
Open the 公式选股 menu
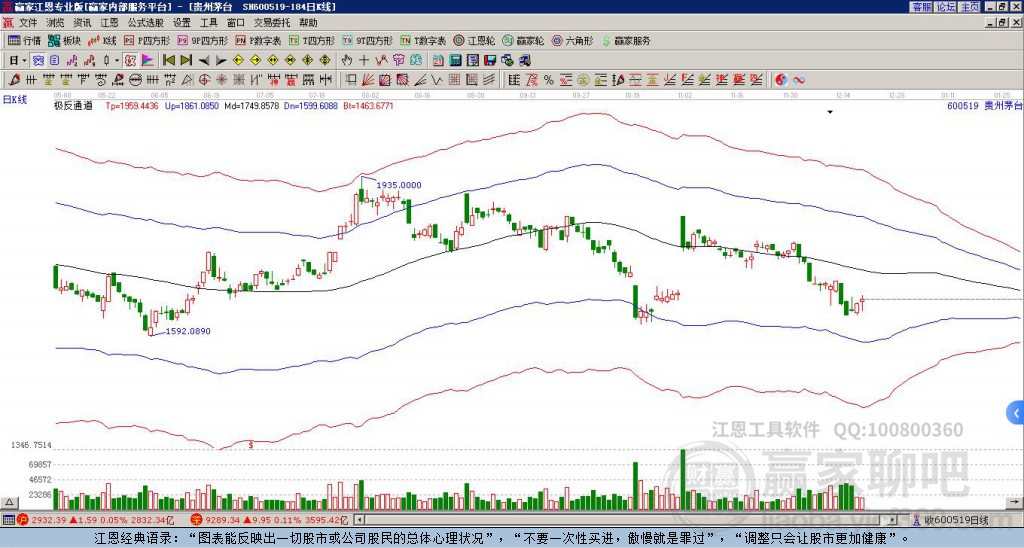click(146, 23)
